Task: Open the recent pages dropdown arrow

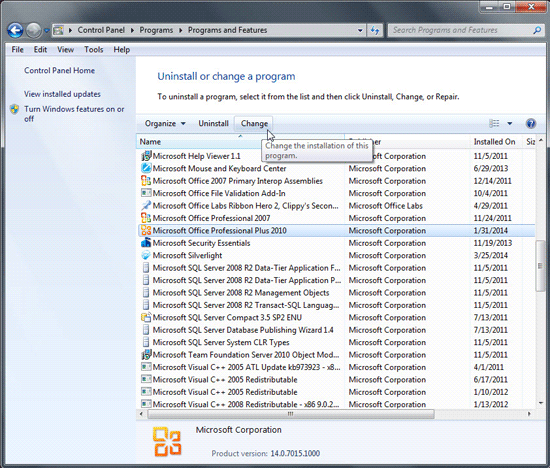Action: (x=46, y=31)
